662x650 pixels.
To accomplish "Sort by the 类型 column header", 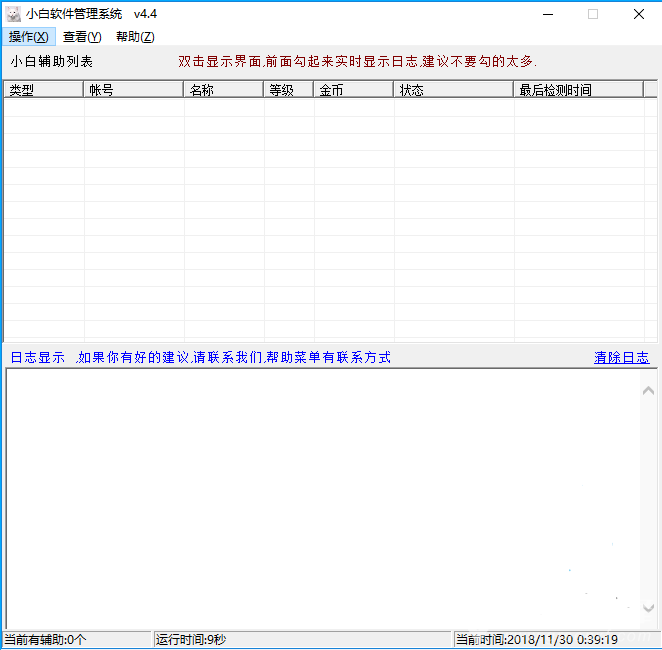I will (x=43, y=90).
